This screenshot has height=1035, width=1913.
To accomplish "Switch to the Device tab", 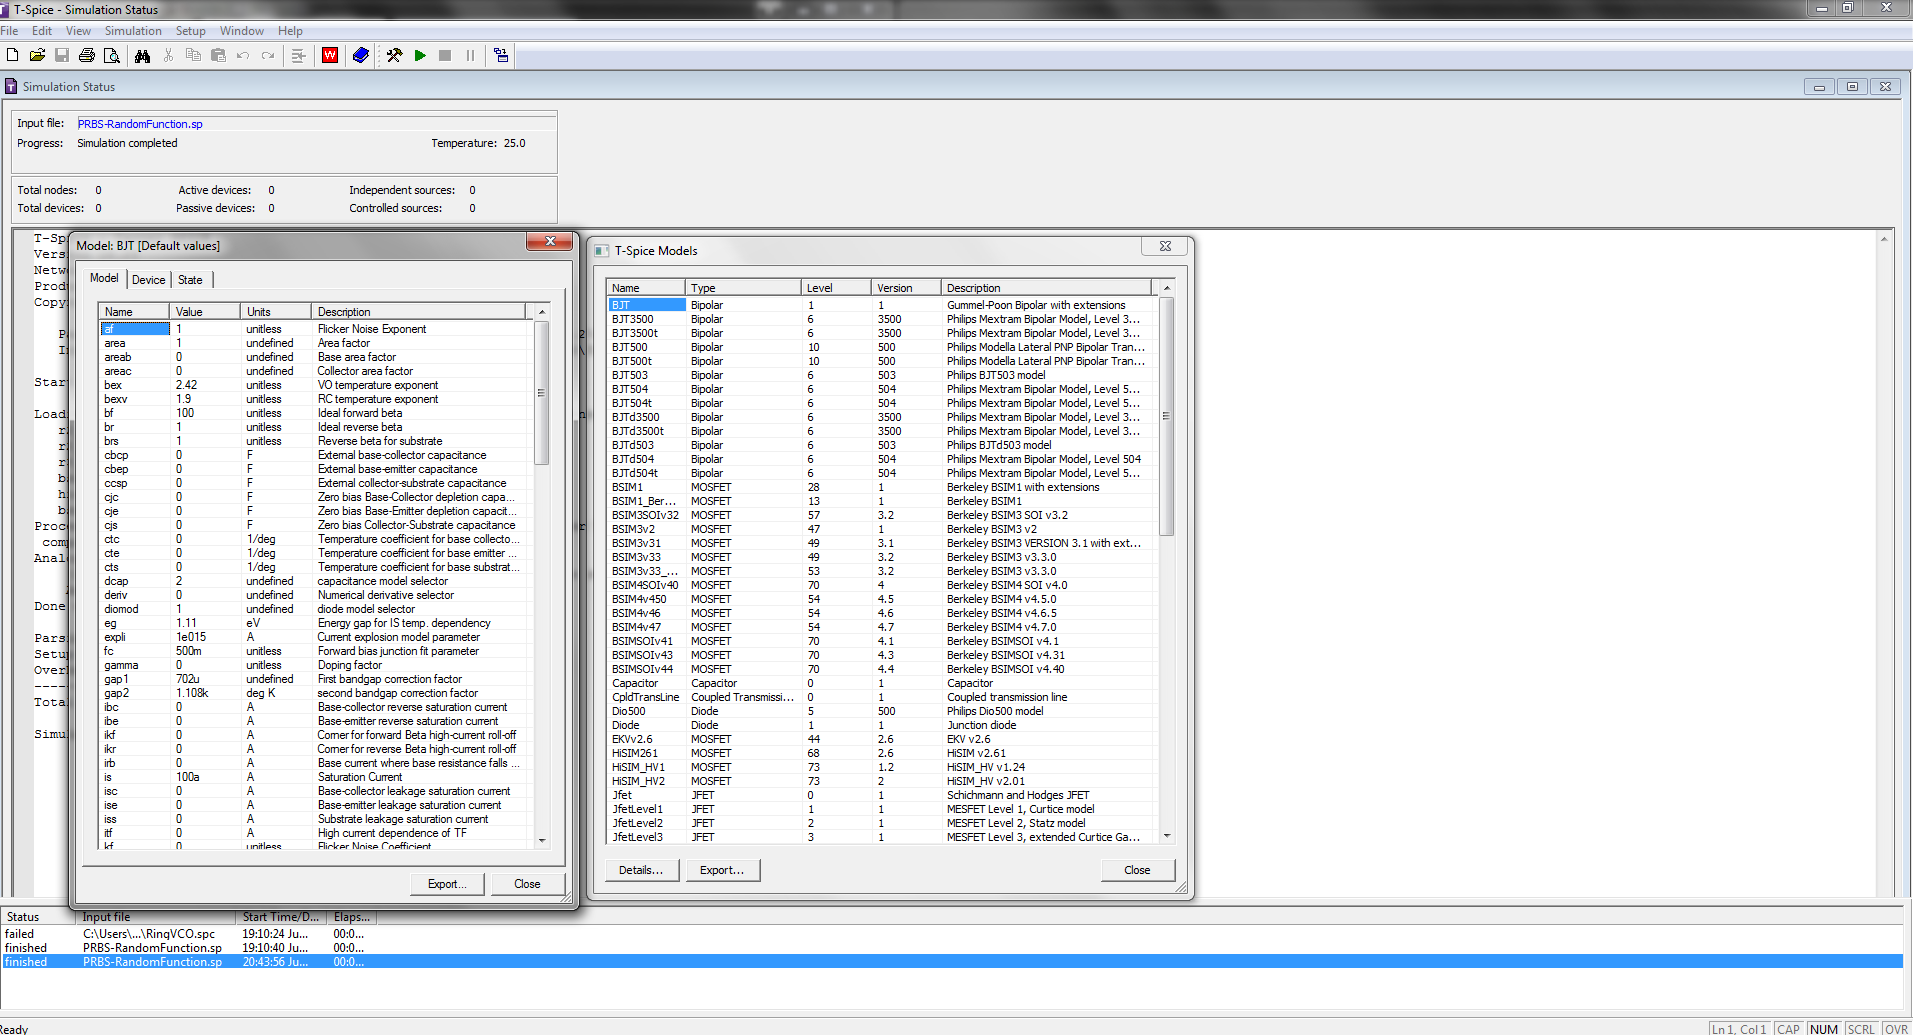I will [x=148, y=280].
